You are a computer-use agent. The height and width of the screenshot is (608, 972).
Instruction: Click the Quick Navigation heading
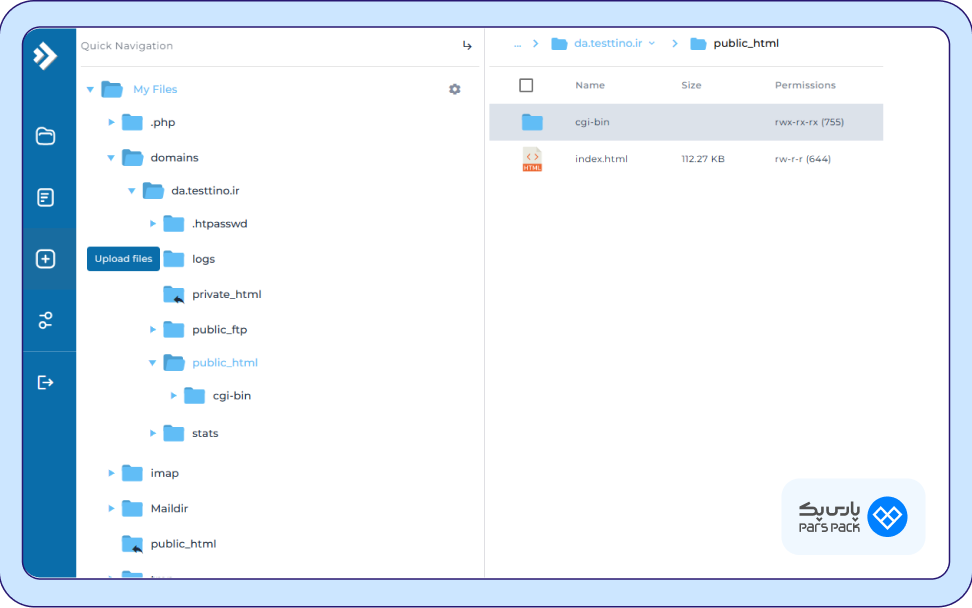[126, 46]
